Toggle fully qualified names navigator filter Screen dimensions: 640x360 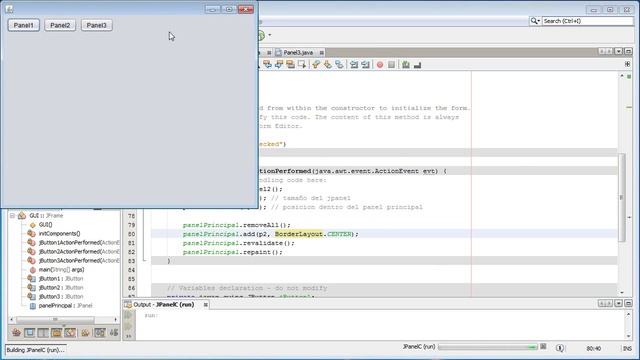pos(85,333)
